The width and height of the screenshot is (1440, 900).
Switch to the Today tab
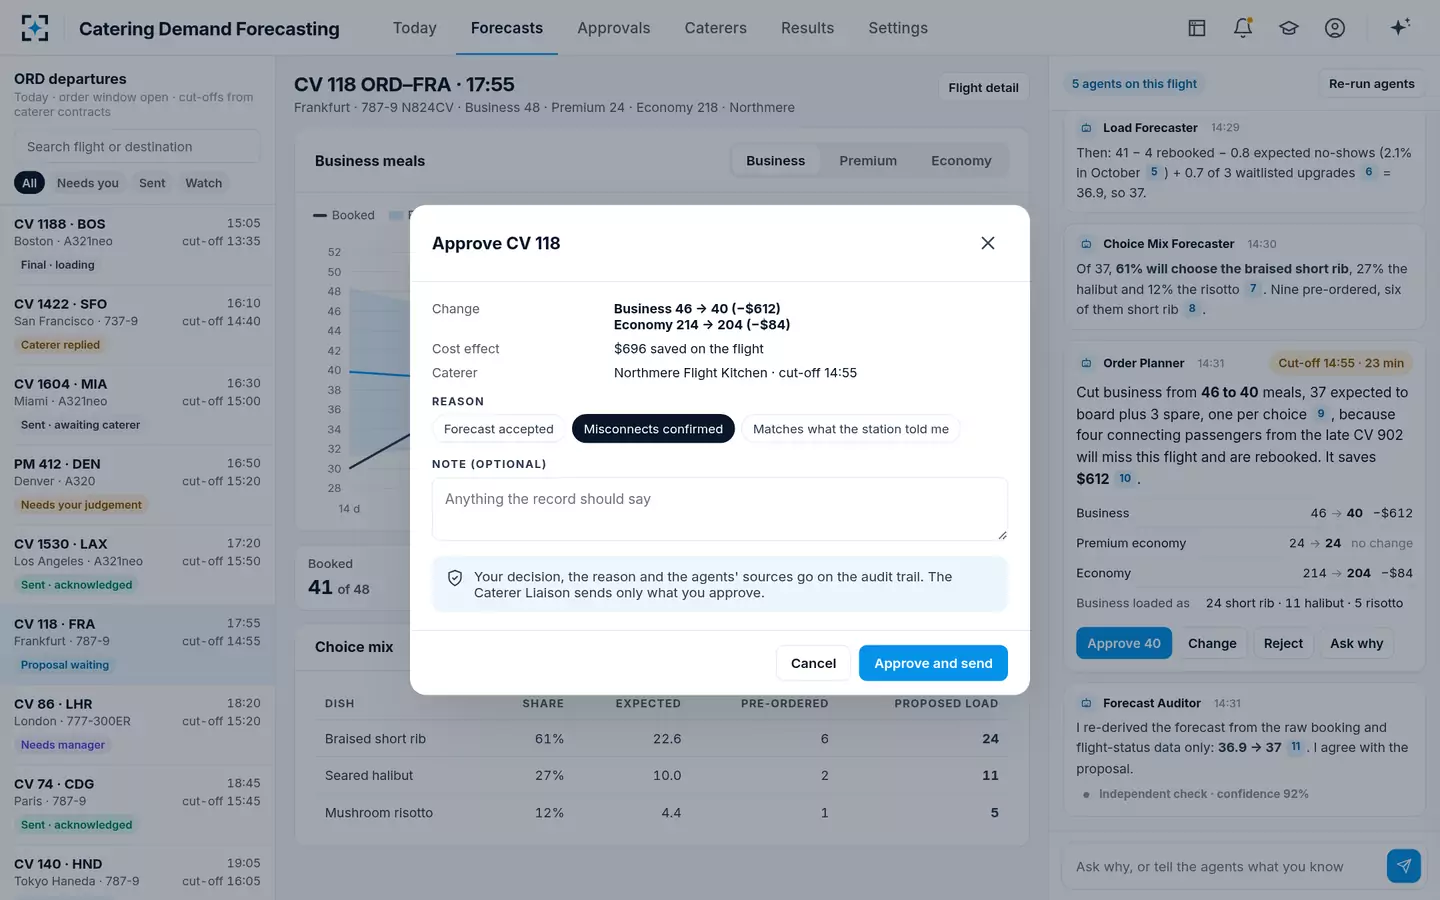[x=415, y=28]
